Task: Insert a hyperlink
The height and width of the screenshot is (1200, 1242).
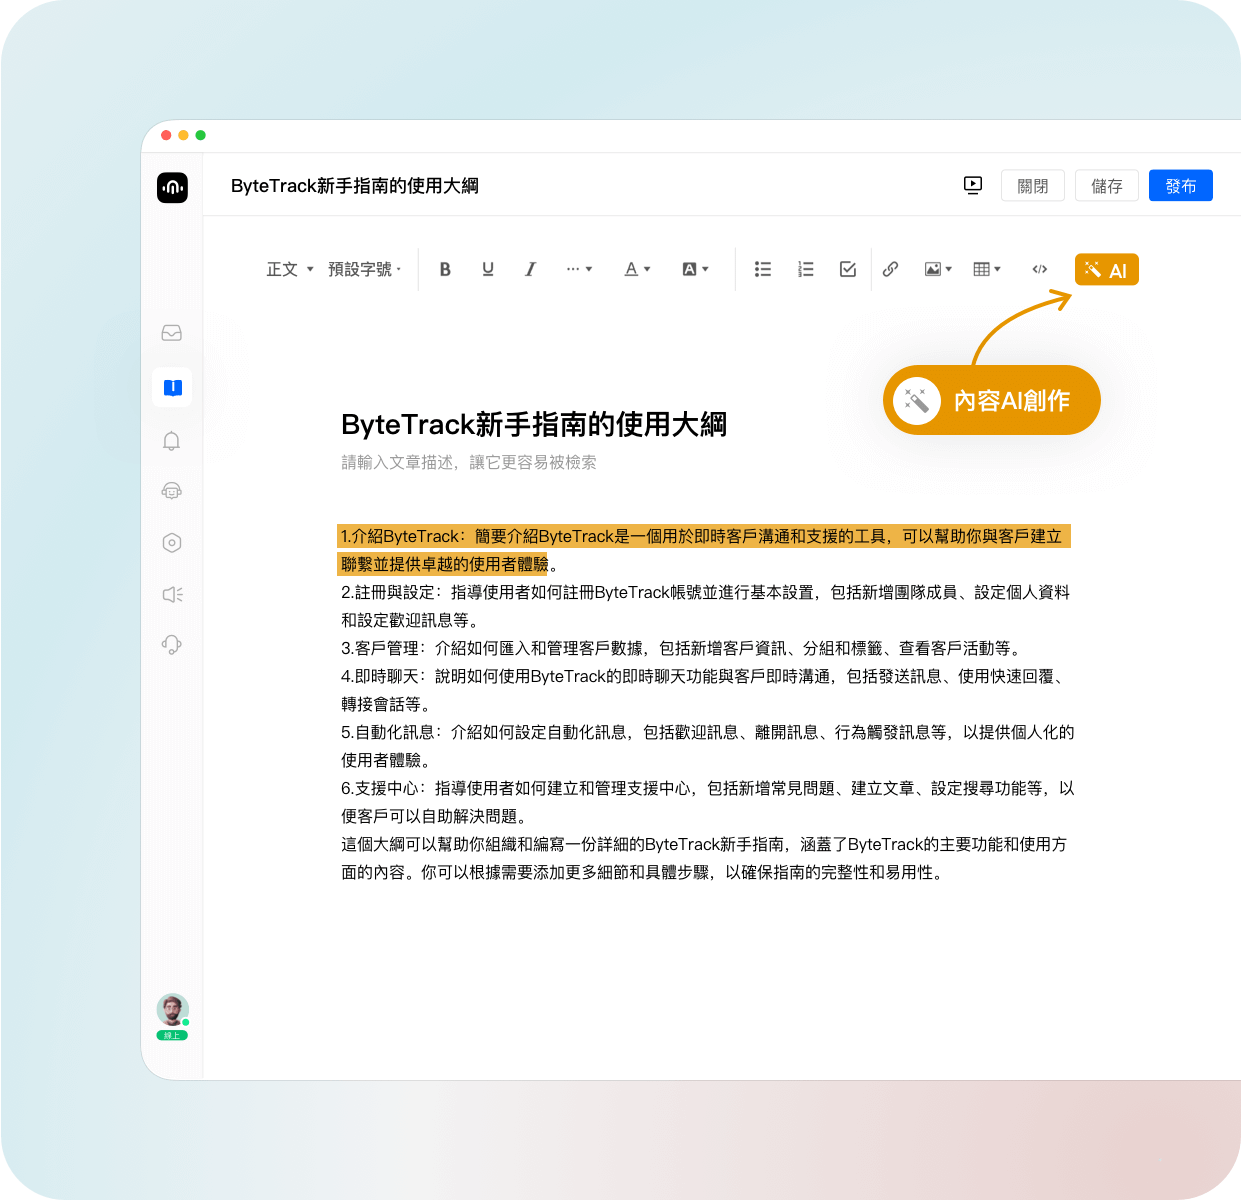Action: pyautogui.click(x=890, y=269)
